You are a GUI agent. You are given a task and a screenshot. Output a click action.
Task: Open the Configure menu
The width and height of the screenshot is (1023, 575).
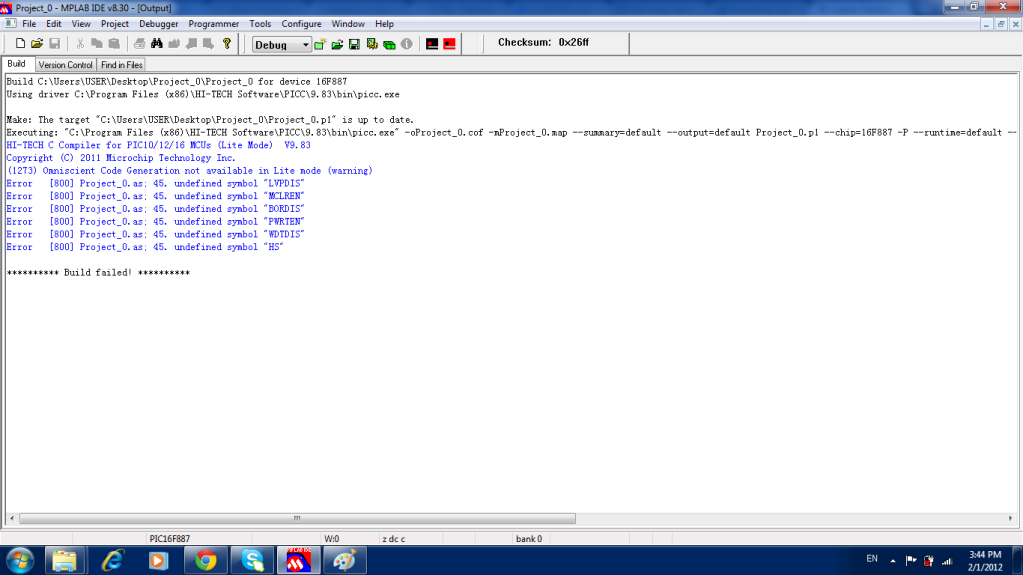pos(301,23)
